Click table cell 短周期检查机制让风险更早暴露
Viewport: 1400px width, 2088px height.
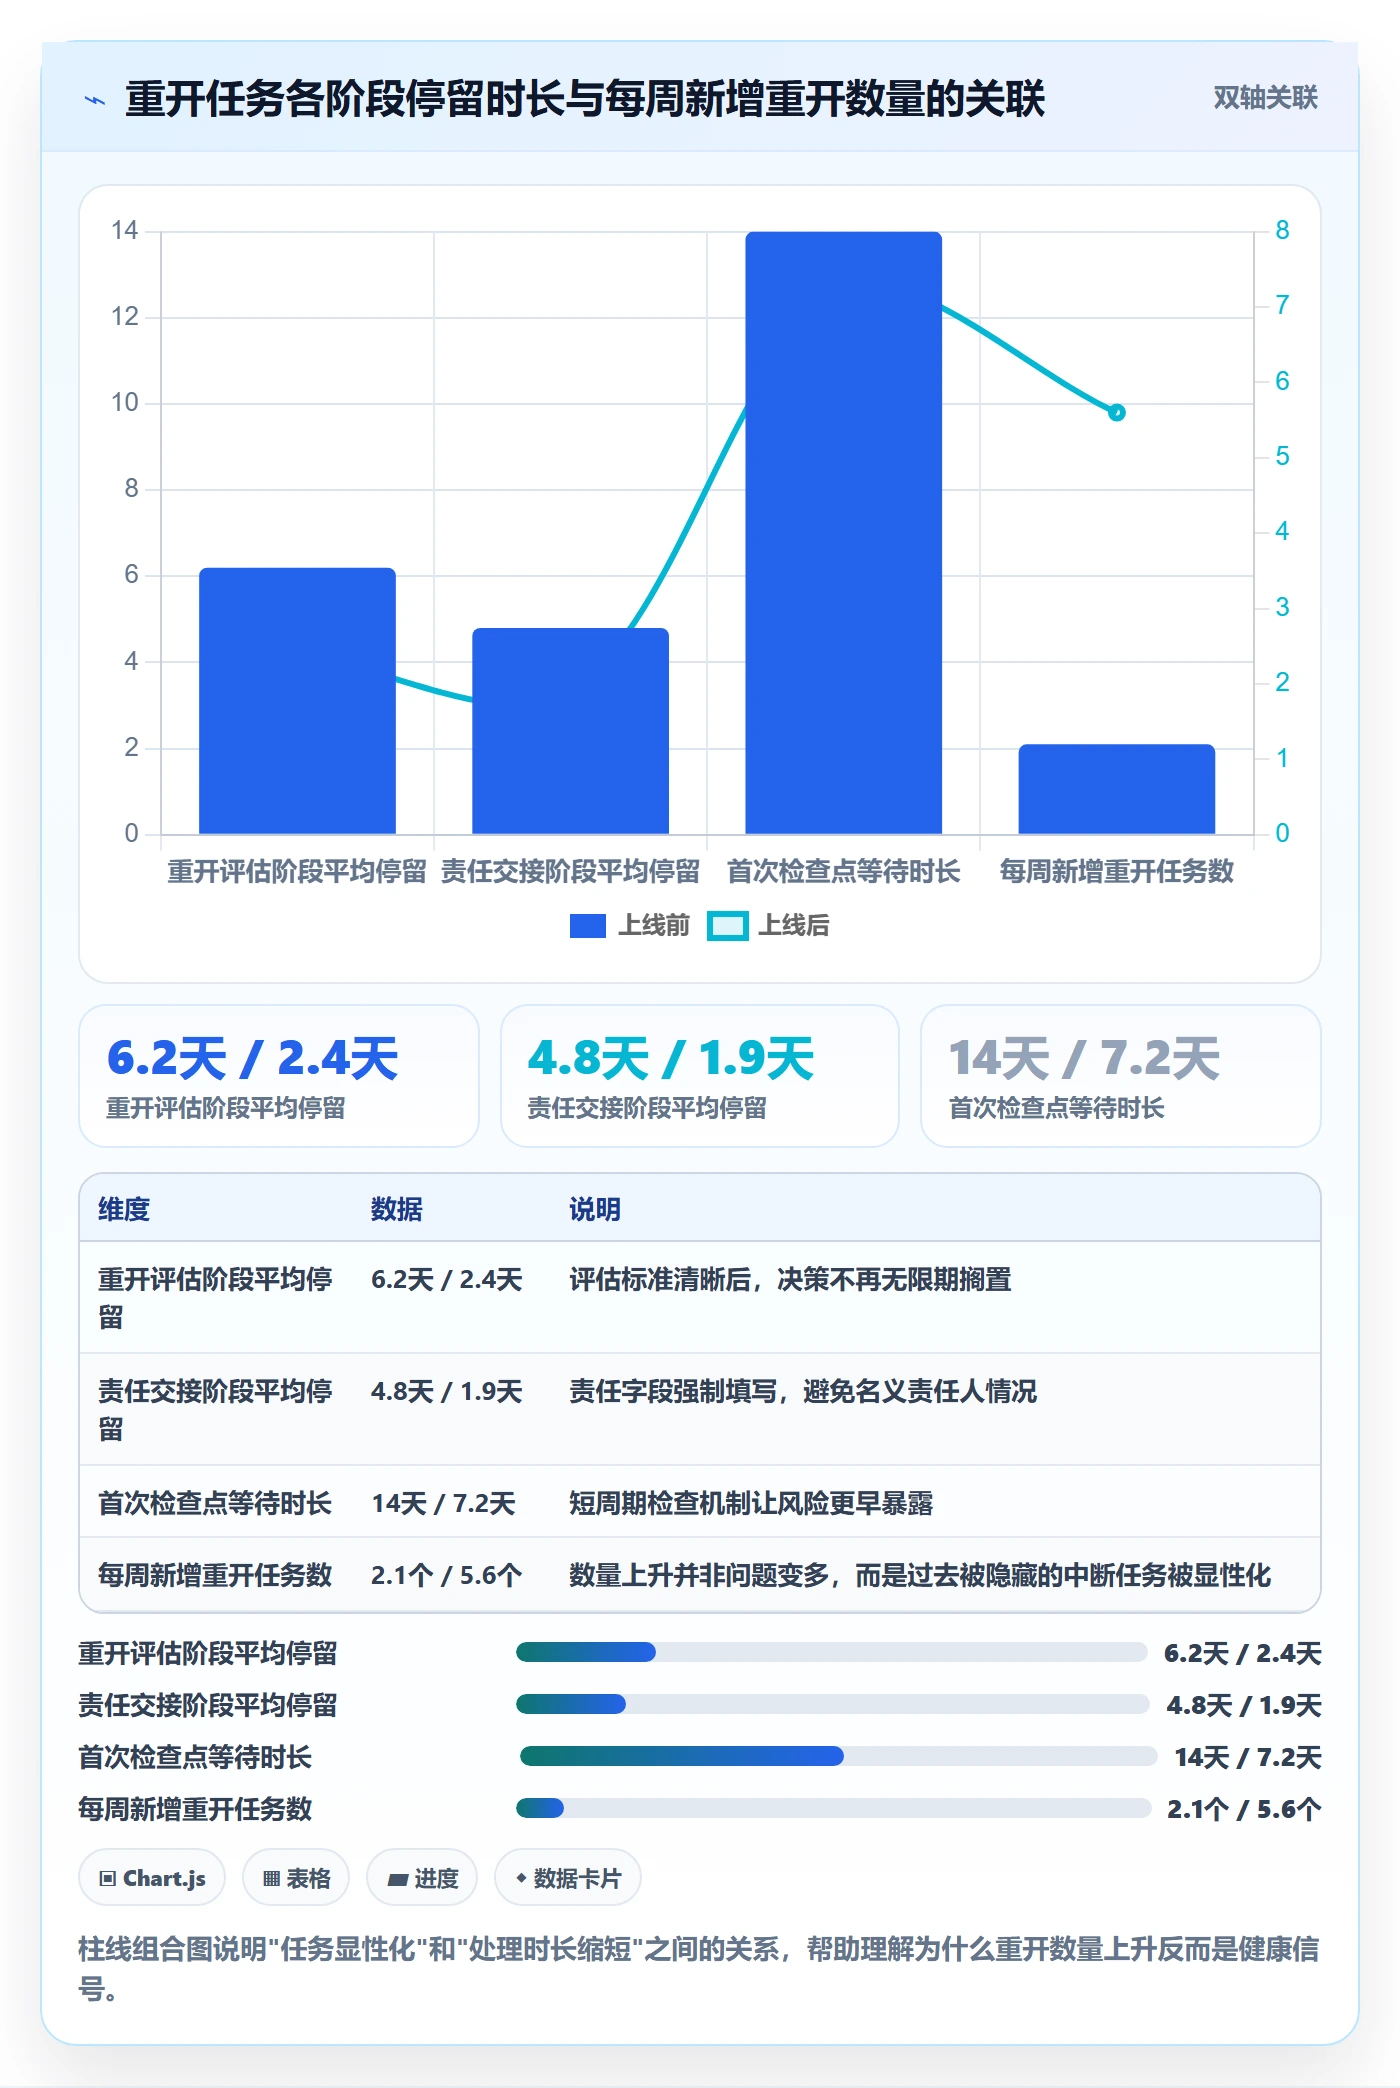(x=751, y=1503)
